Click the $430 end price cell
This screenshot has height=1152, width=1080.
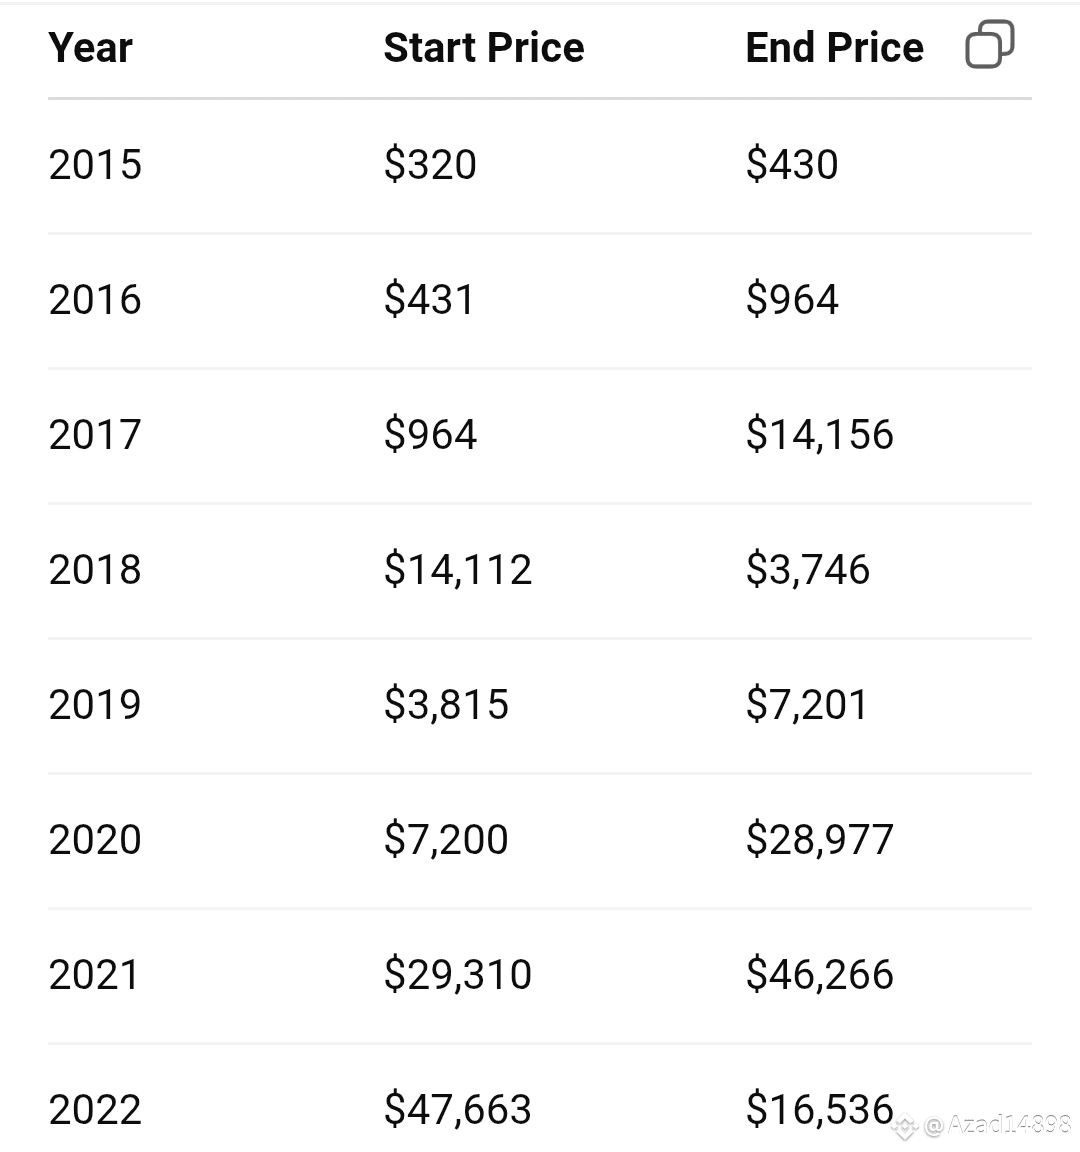[x=792, y=164]
